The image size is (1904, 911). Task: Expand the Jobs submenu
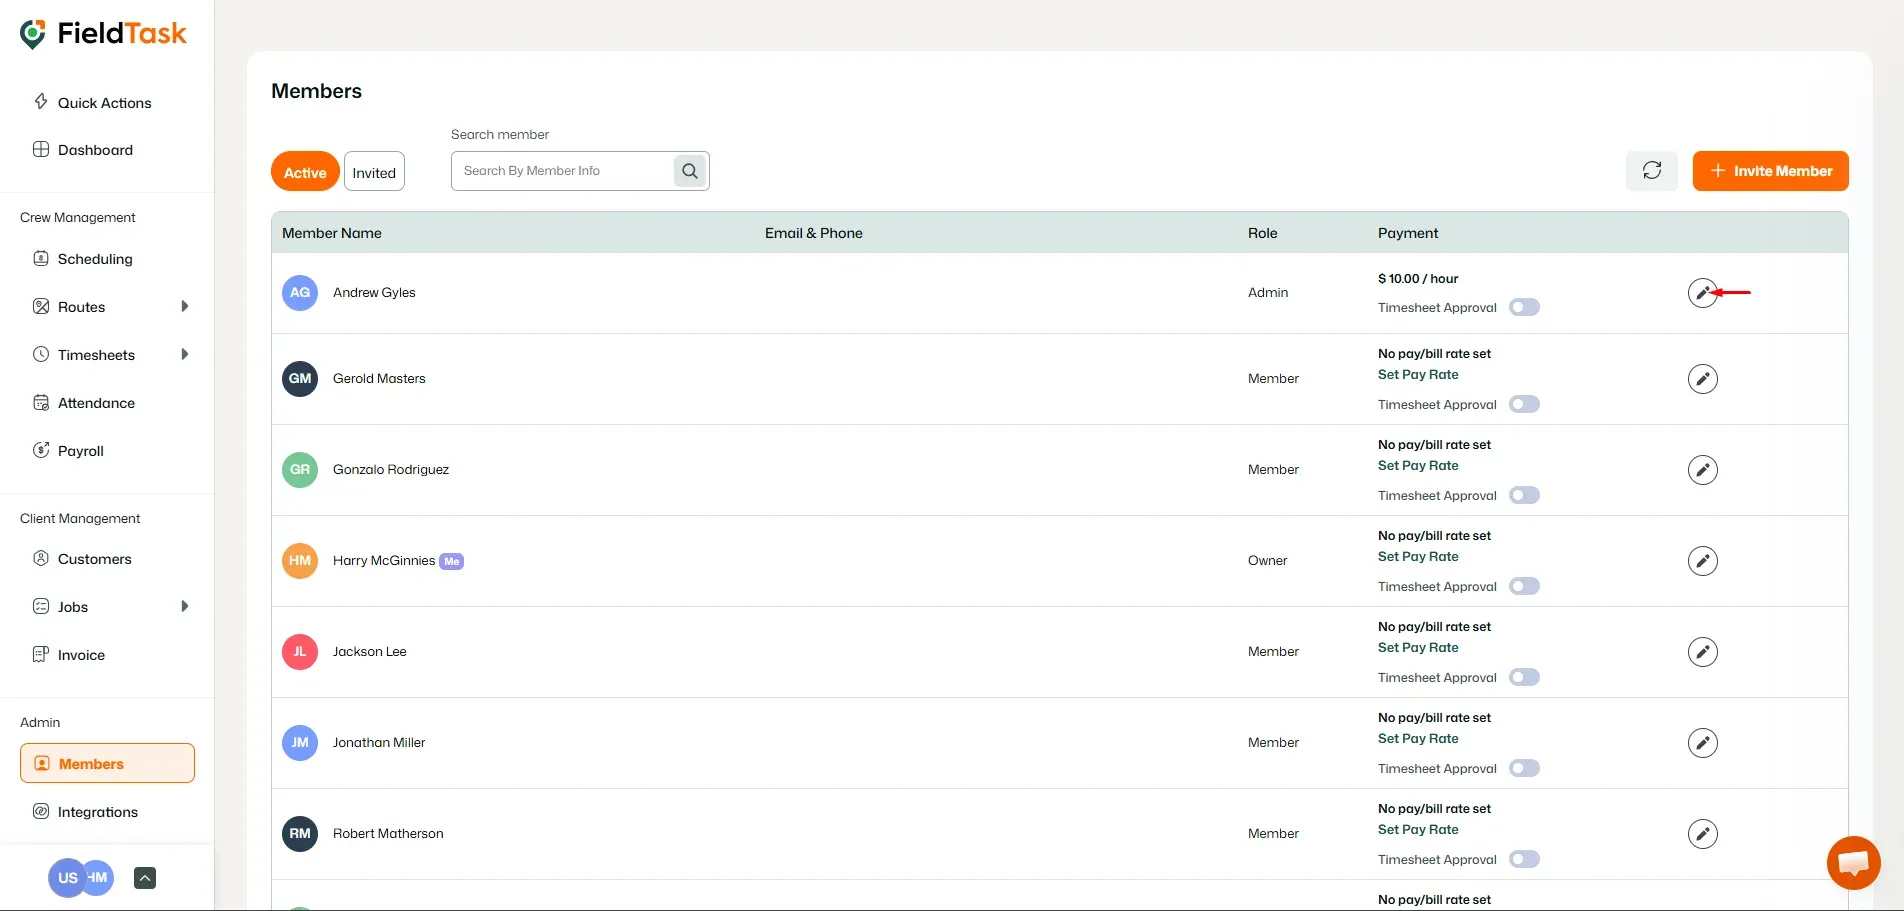184,606
